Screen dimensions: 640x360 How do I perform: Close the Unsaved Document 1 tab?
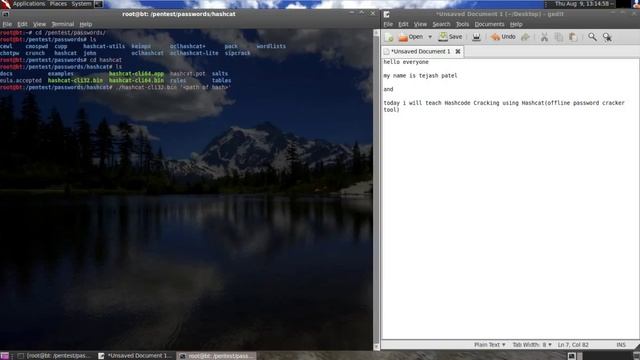(458, 51)
